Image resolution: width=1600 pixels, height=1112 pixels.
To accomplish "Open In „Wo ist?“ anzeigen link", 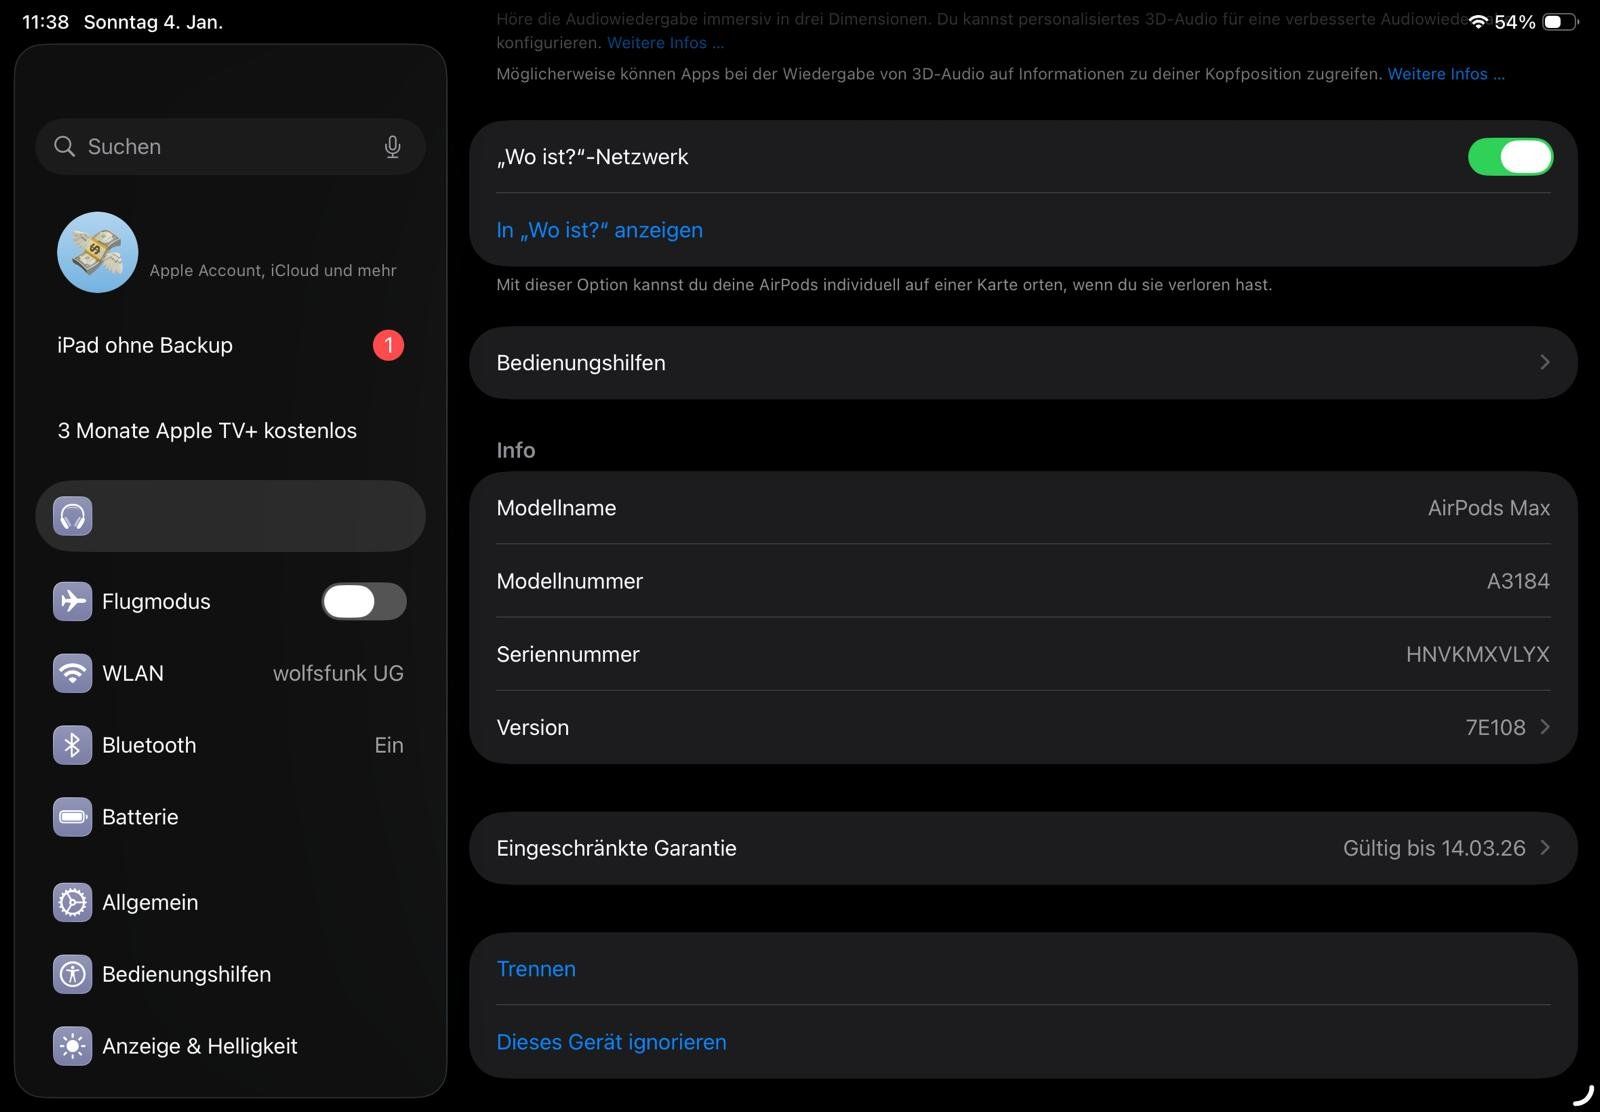I will click(x=599, y=230).
